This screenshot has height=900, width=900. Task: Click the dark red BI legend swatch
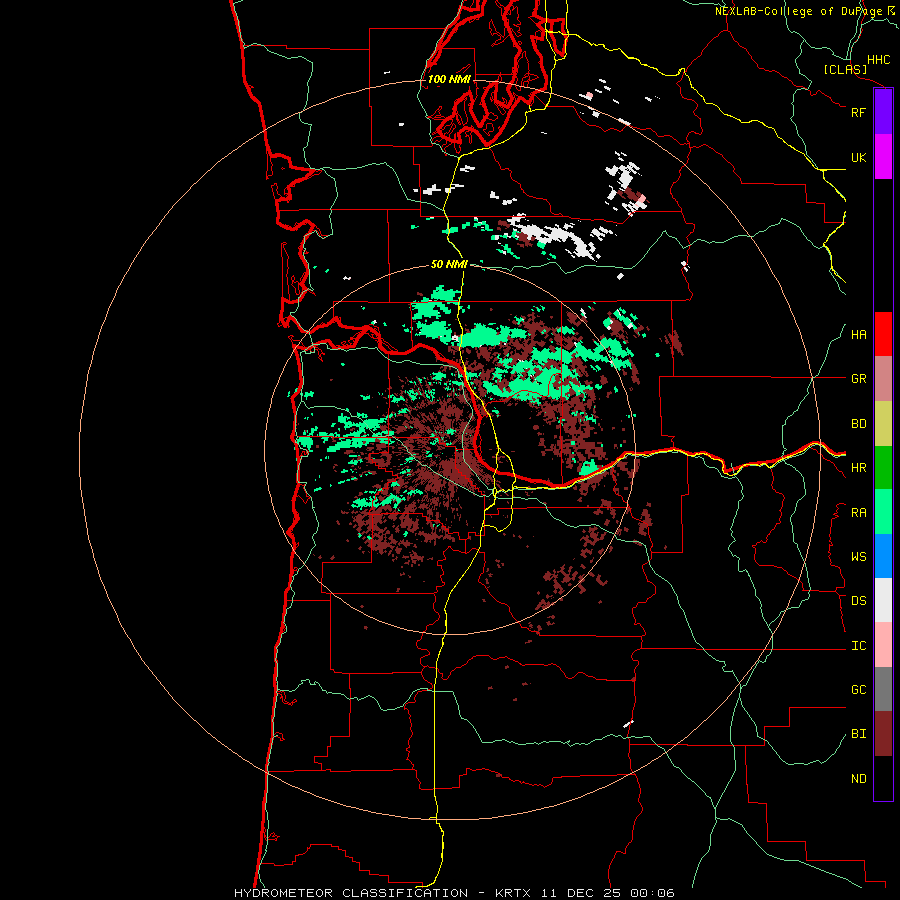click(883, 734)
